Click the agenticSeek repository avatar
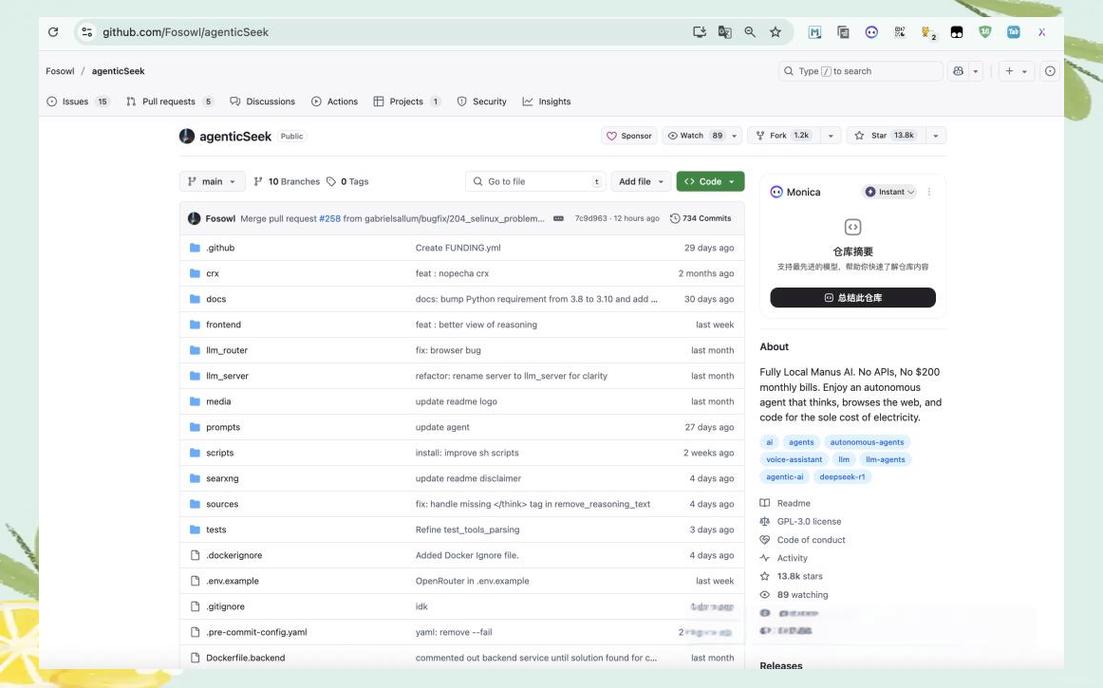Screen dimensions: 1103x688 tap(187, 136)
